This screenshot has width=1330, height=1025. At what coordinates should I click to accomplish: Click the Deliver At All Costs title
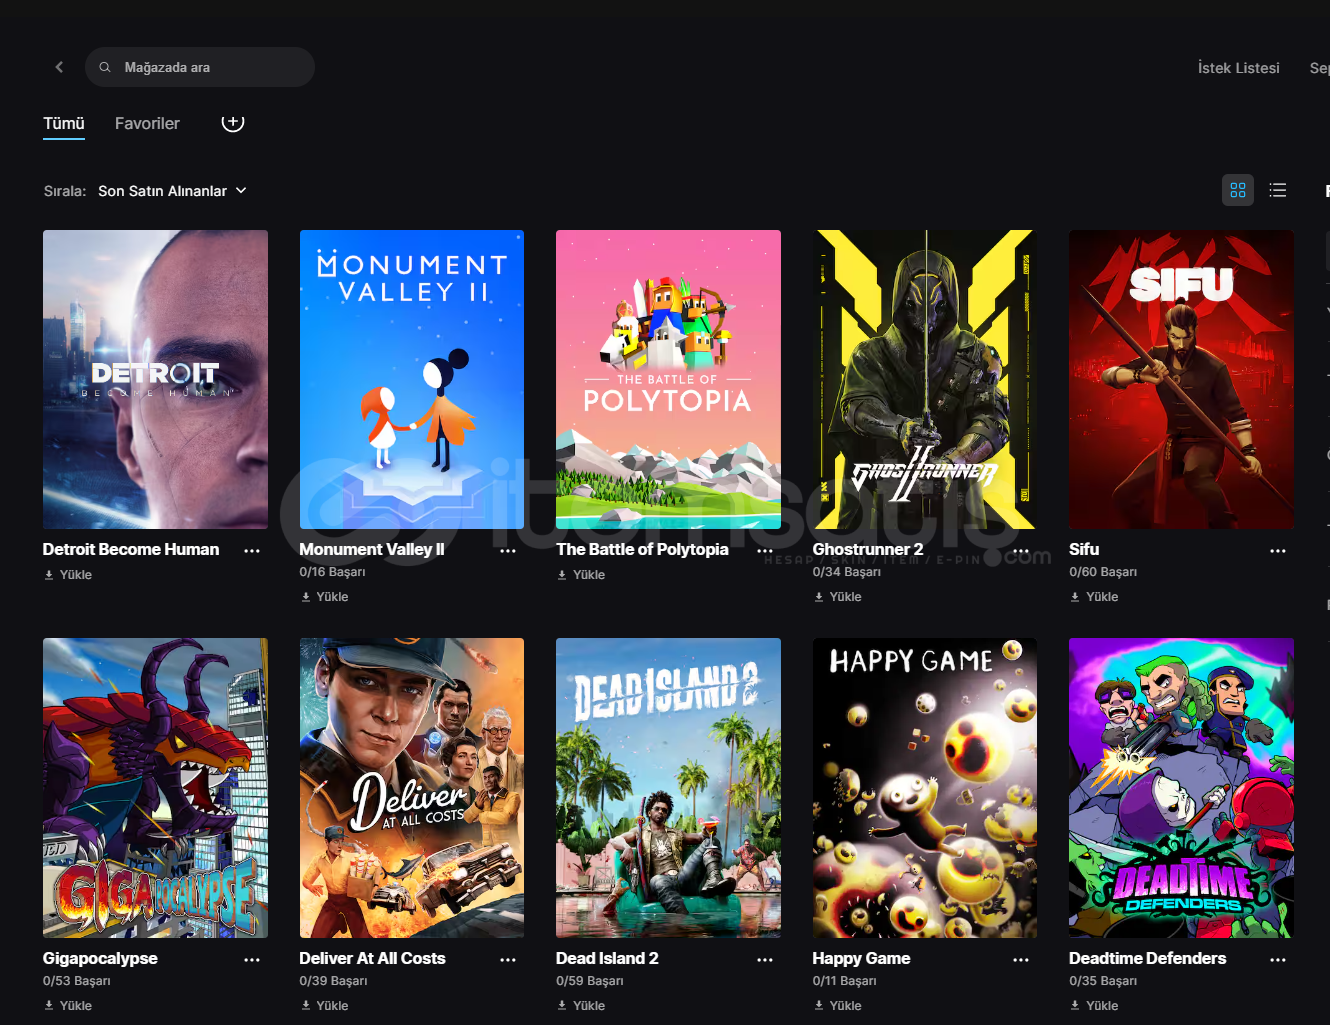(x=372, y=958)
